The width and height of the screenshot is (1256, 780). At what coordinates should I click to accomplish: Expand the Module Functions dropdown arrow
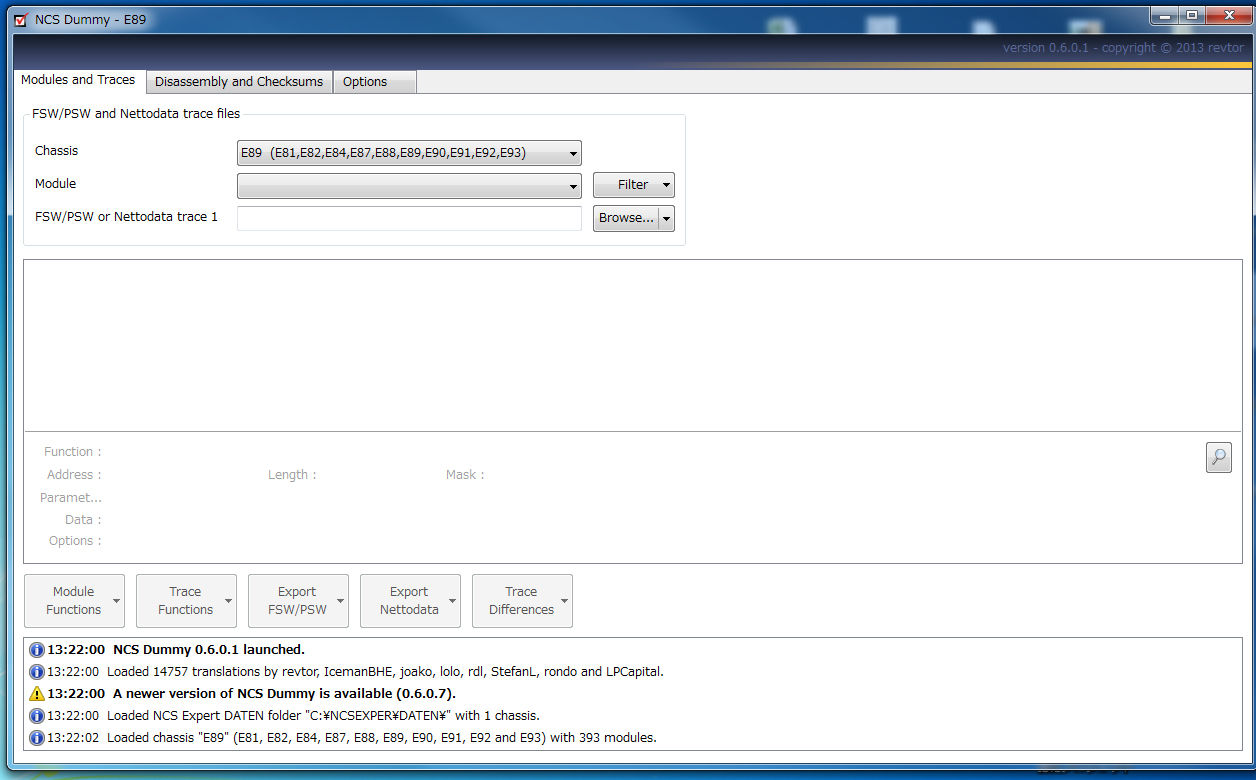pos(117,601)
